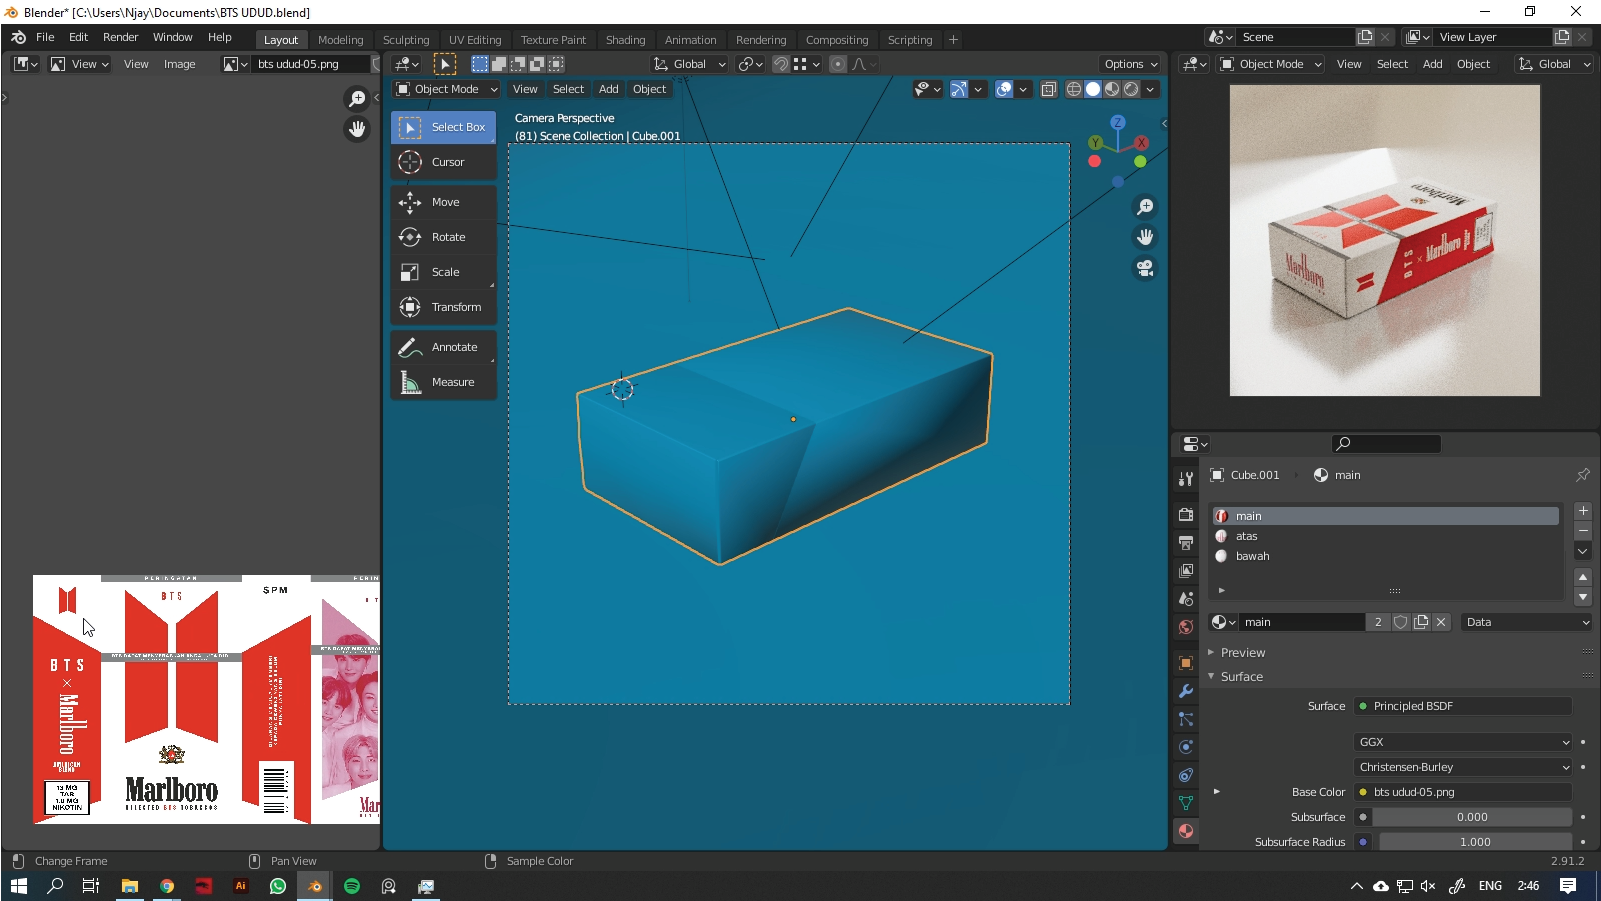Add a material slot with the plus

1583,511
